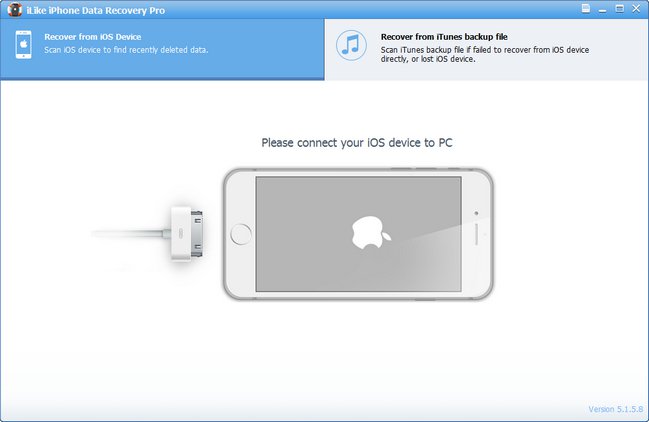Click the 'Please connect your iOS device to PC' text

pyautogui.click(x=357, y=143)
